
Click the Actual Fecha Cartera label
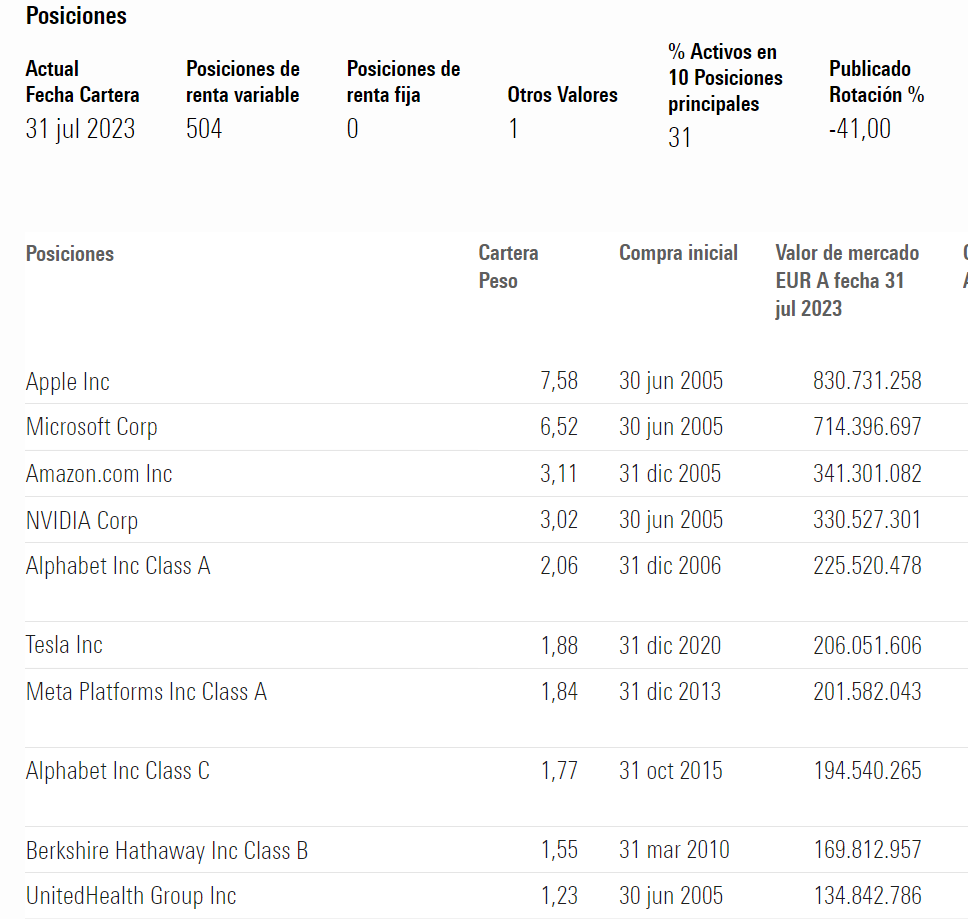[x=82, y=81]
